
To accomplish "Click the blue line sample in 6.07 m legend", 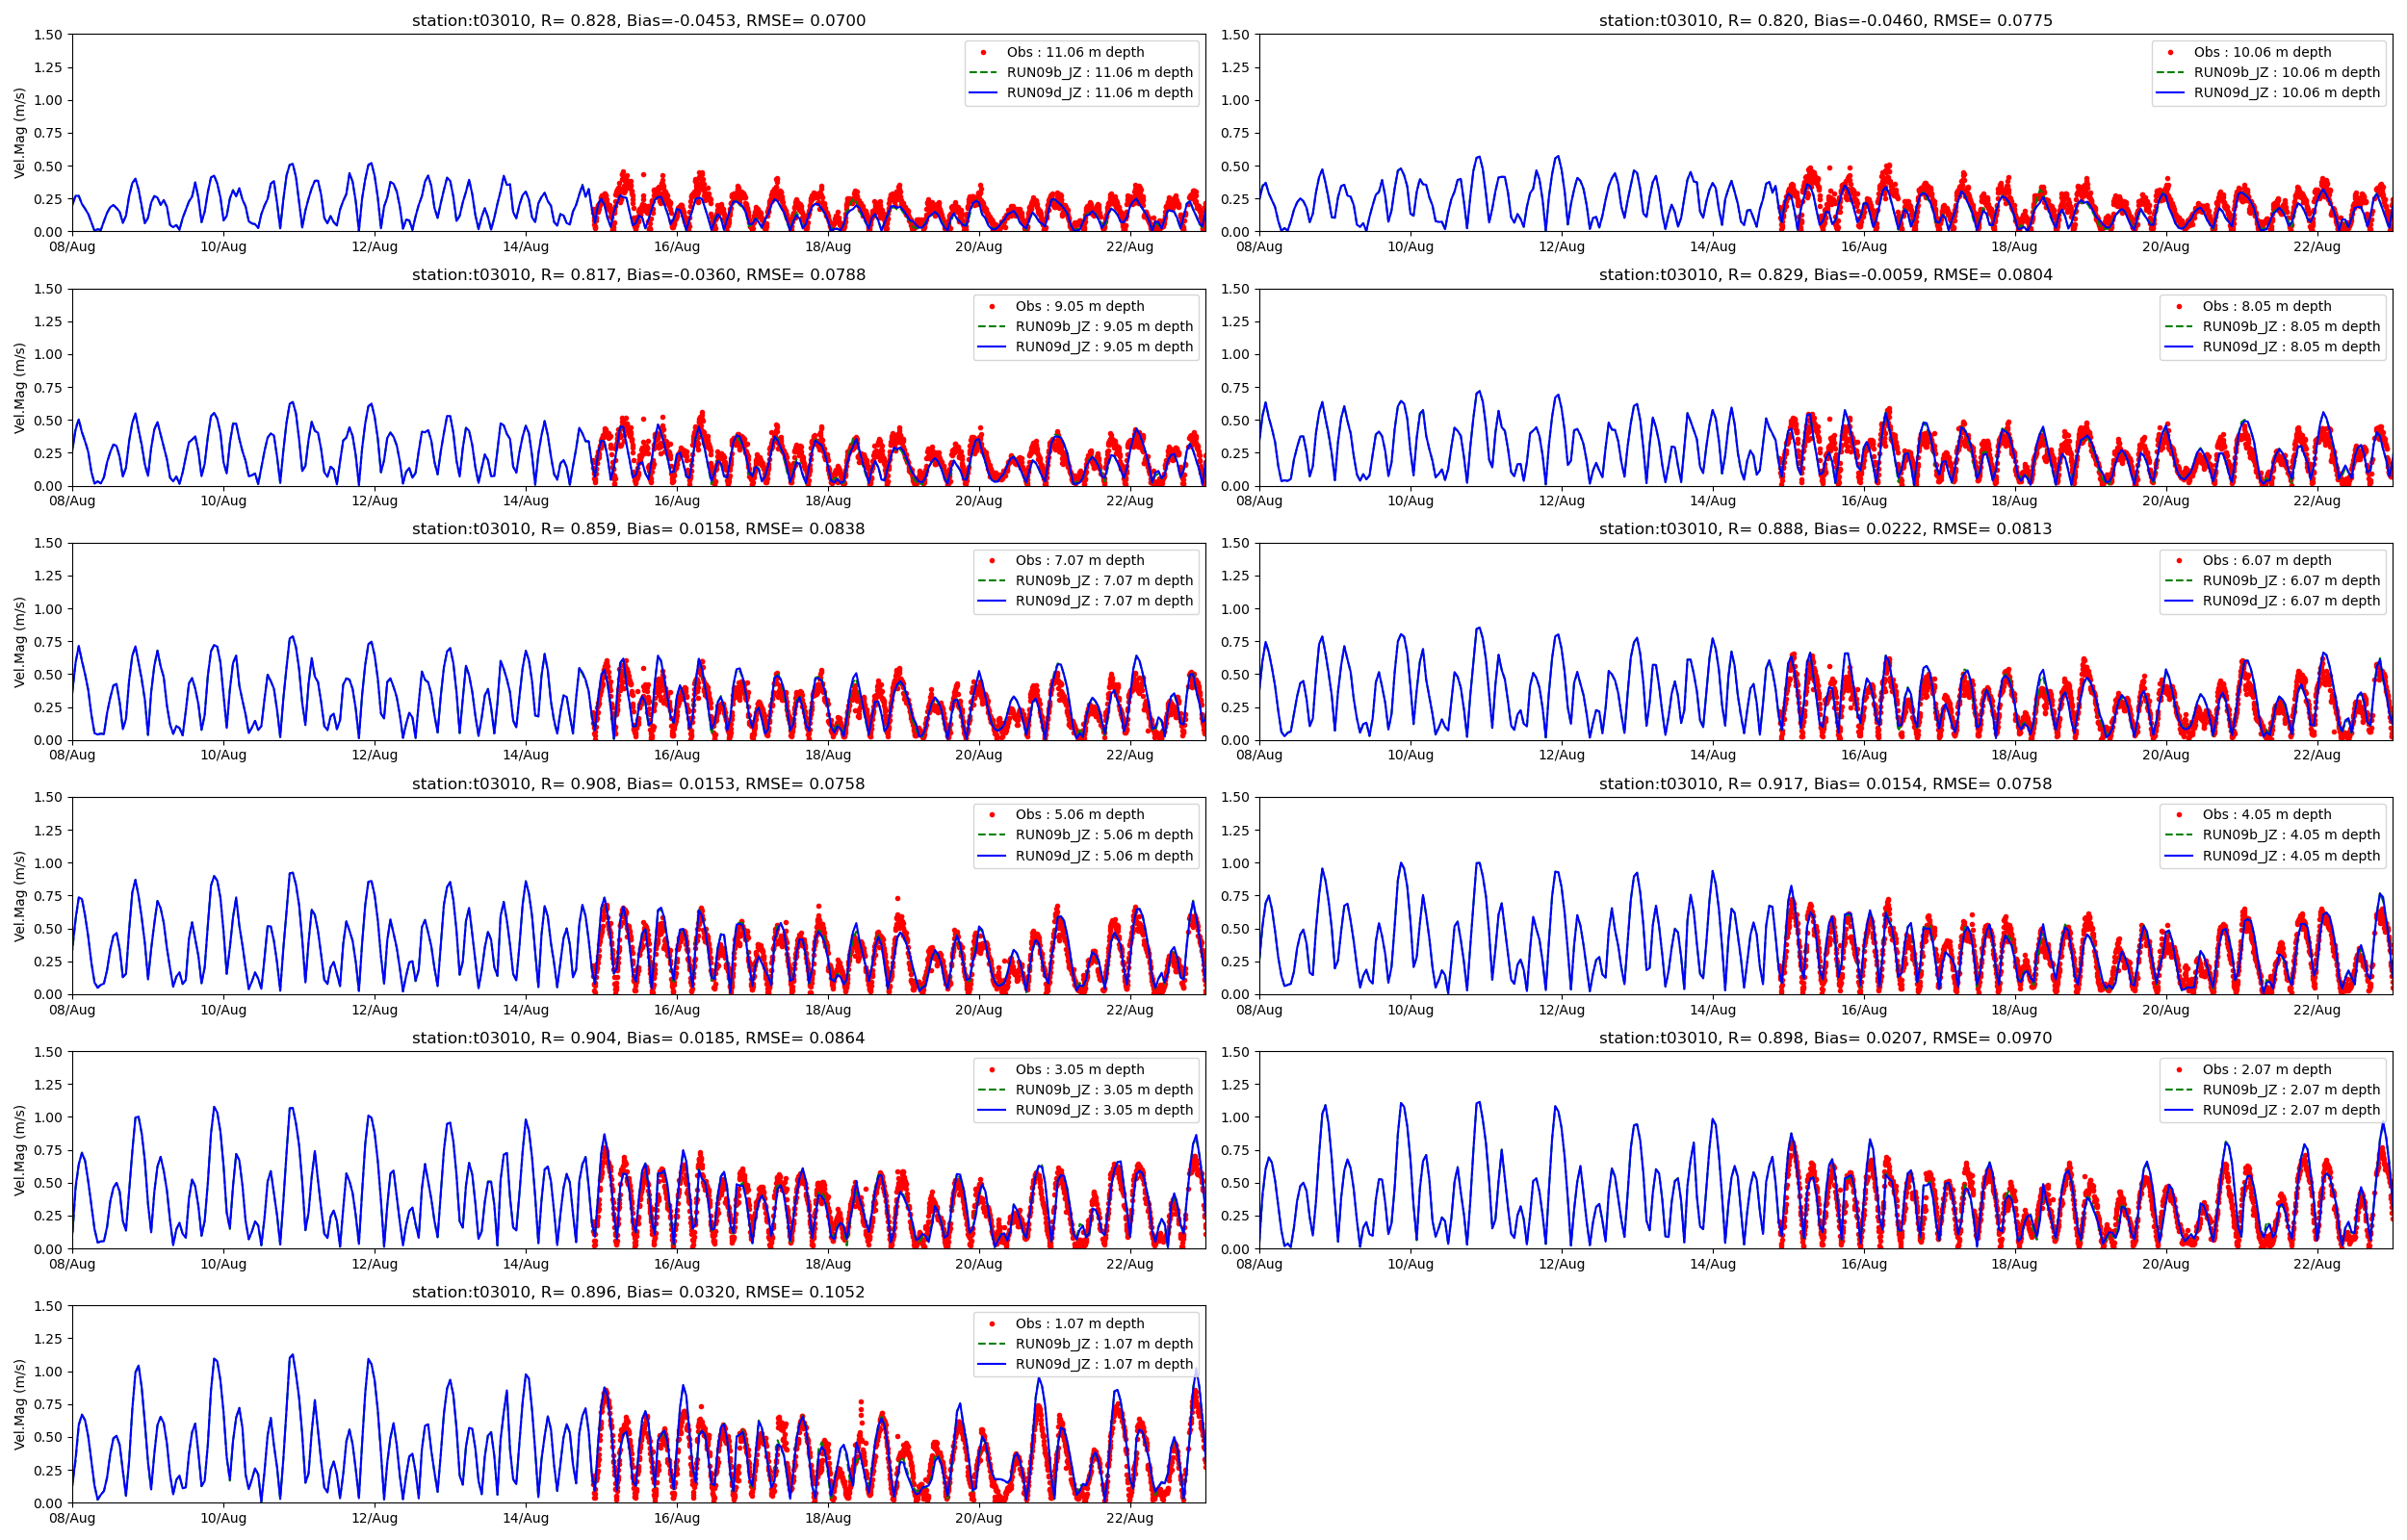I will pos(2178,601).
